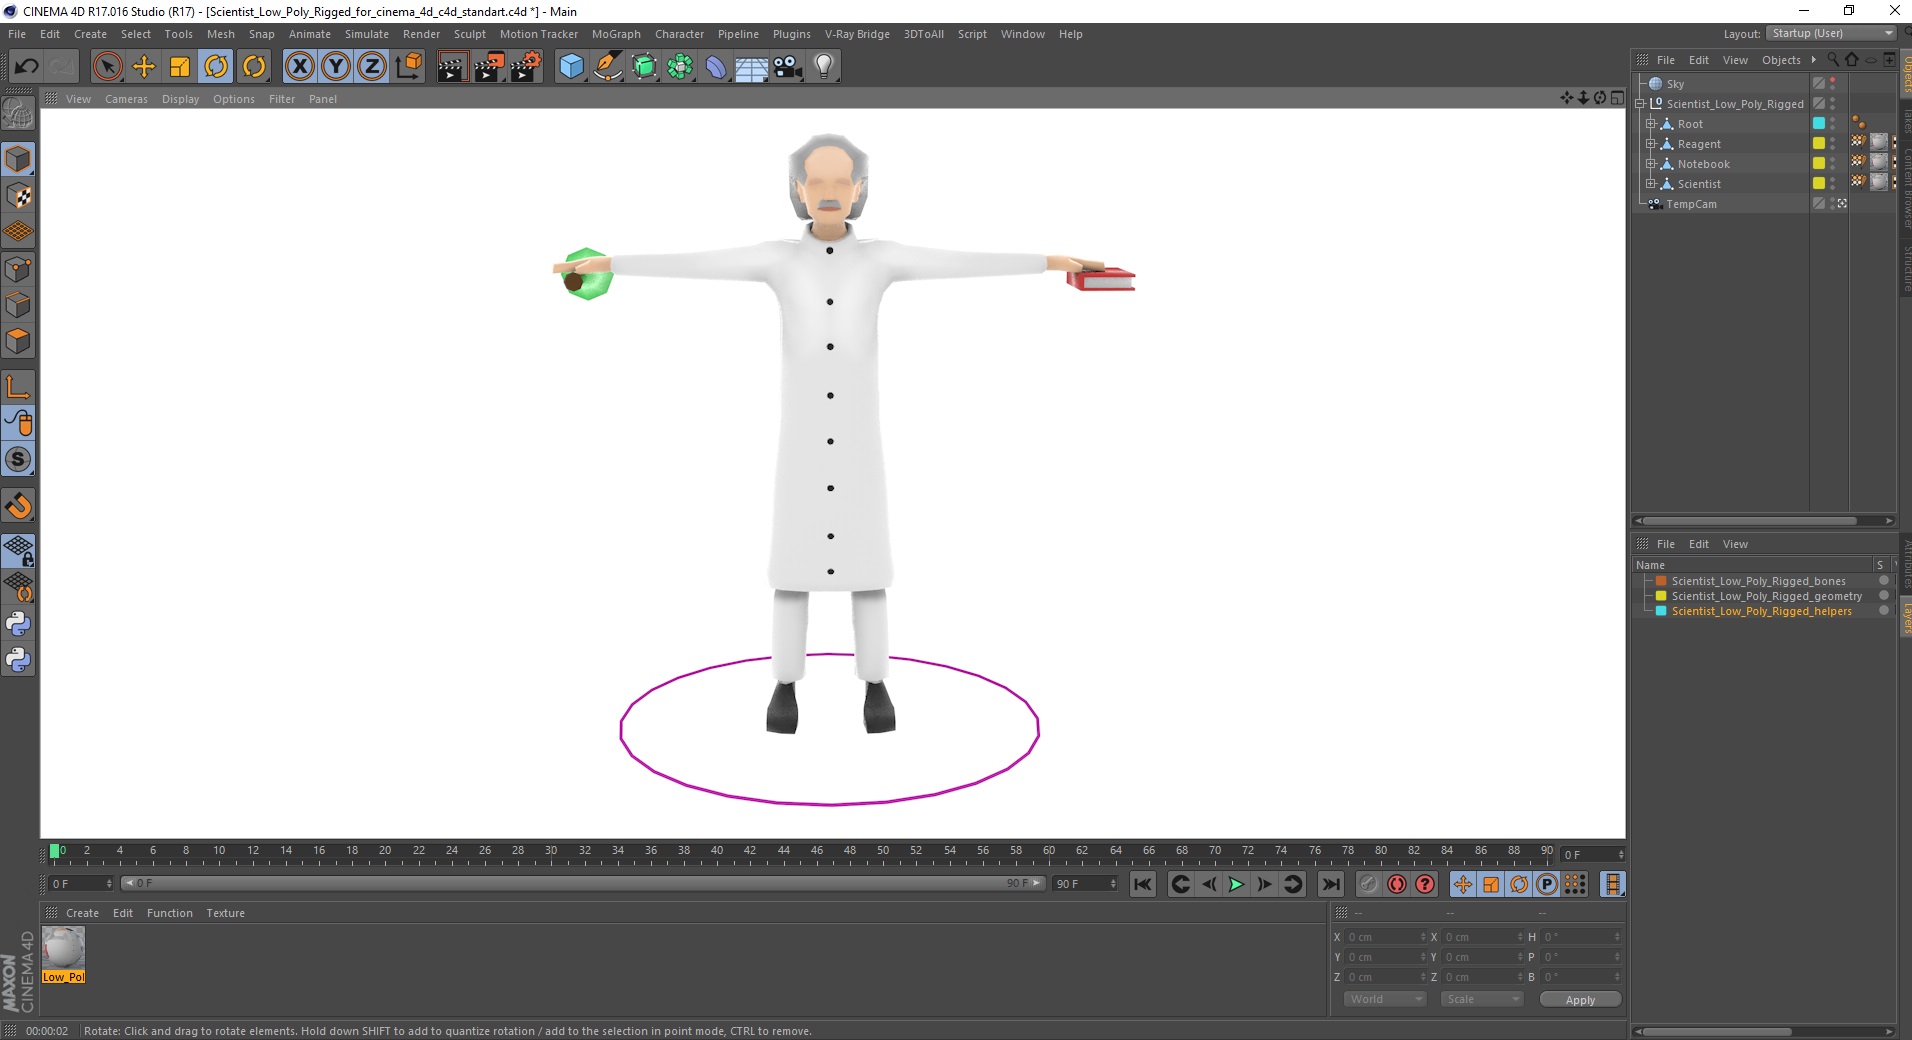Open the World coordinate dropdown
Image resolution: width=1912 pixels, height=1040 pixels.
1383,999
